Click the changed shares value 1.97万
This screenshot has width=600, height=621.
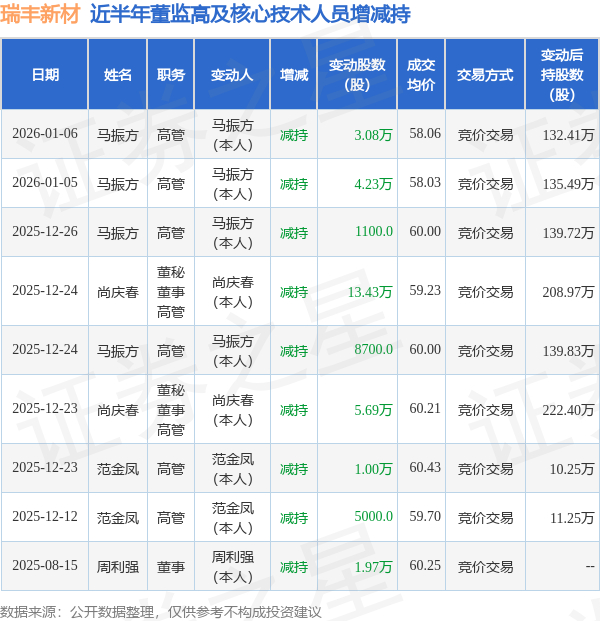click(x=373, y=567)
